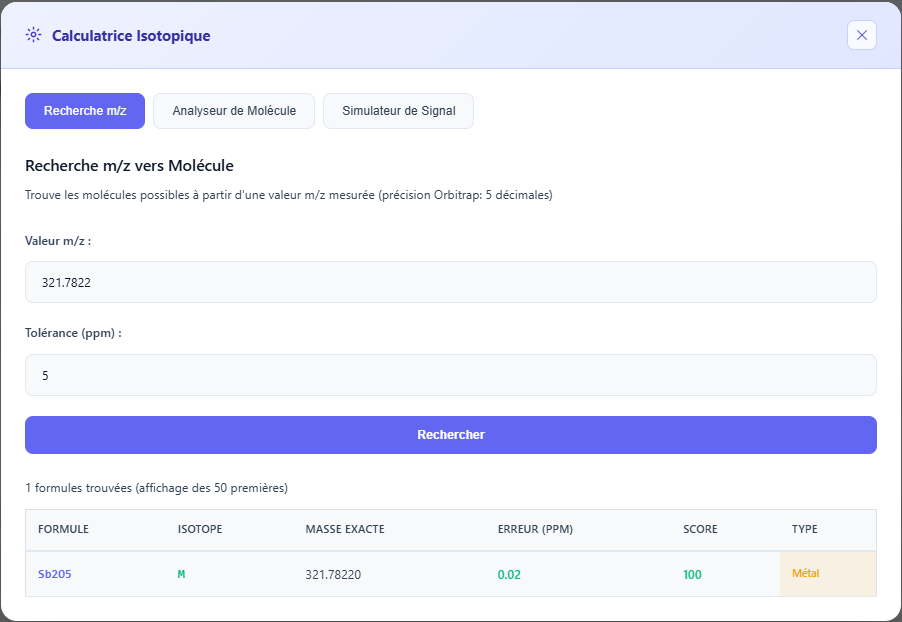Screen dimensions: 902x622
Task: Switch to the Analyseur de Molécule tab
Action: [x=233, y=111]
